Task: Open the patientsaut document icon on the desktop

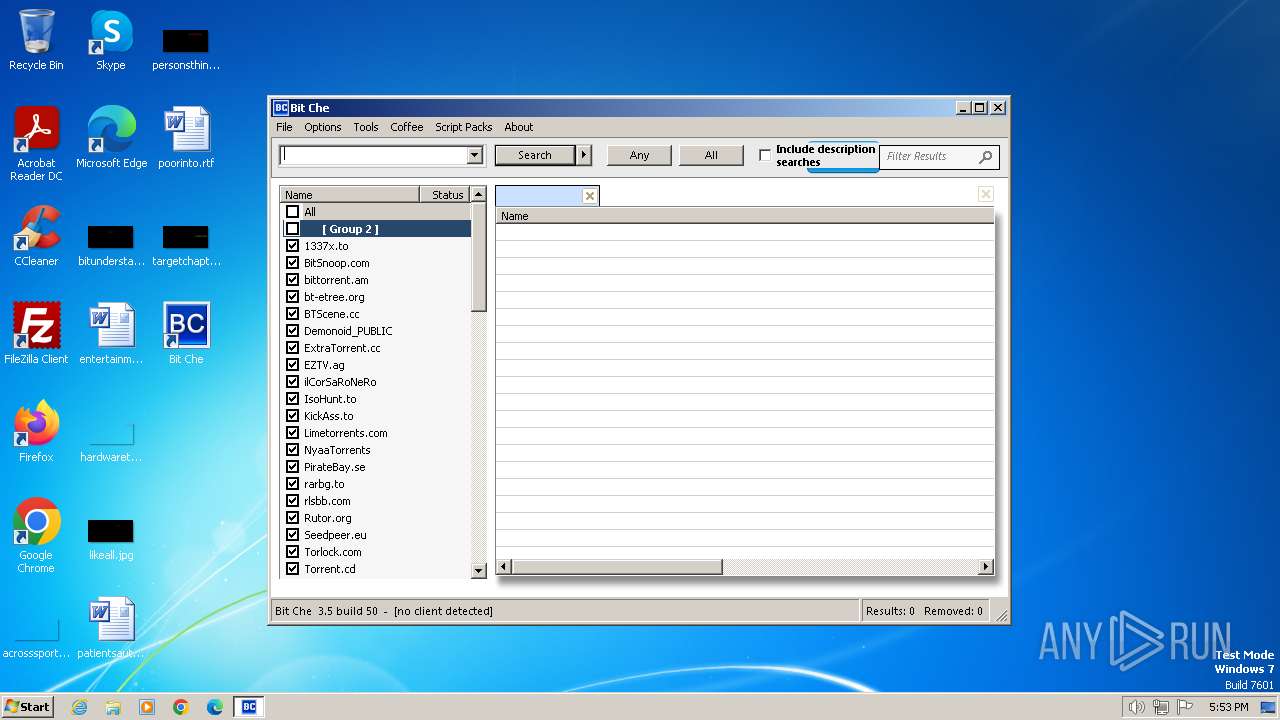Action: (x=111, y=627)
